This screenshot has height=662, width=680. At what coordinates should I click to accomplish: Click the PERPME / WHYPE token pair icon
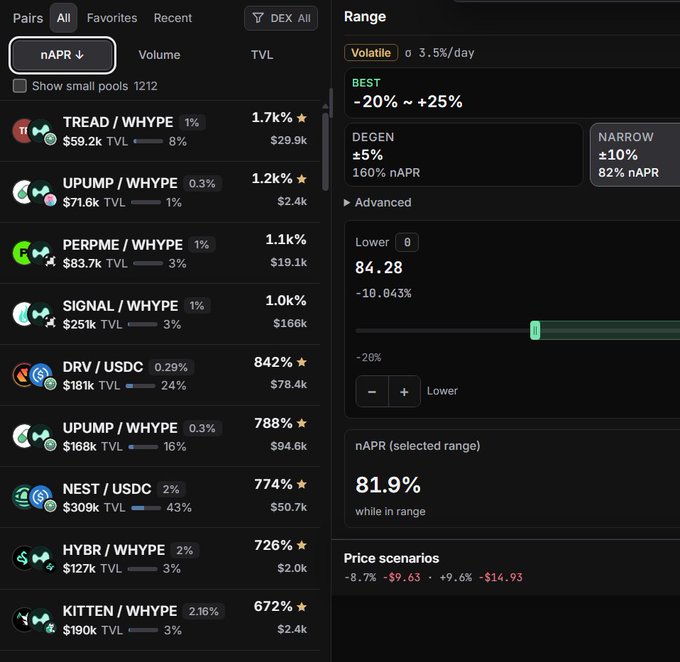click(34, 253)
